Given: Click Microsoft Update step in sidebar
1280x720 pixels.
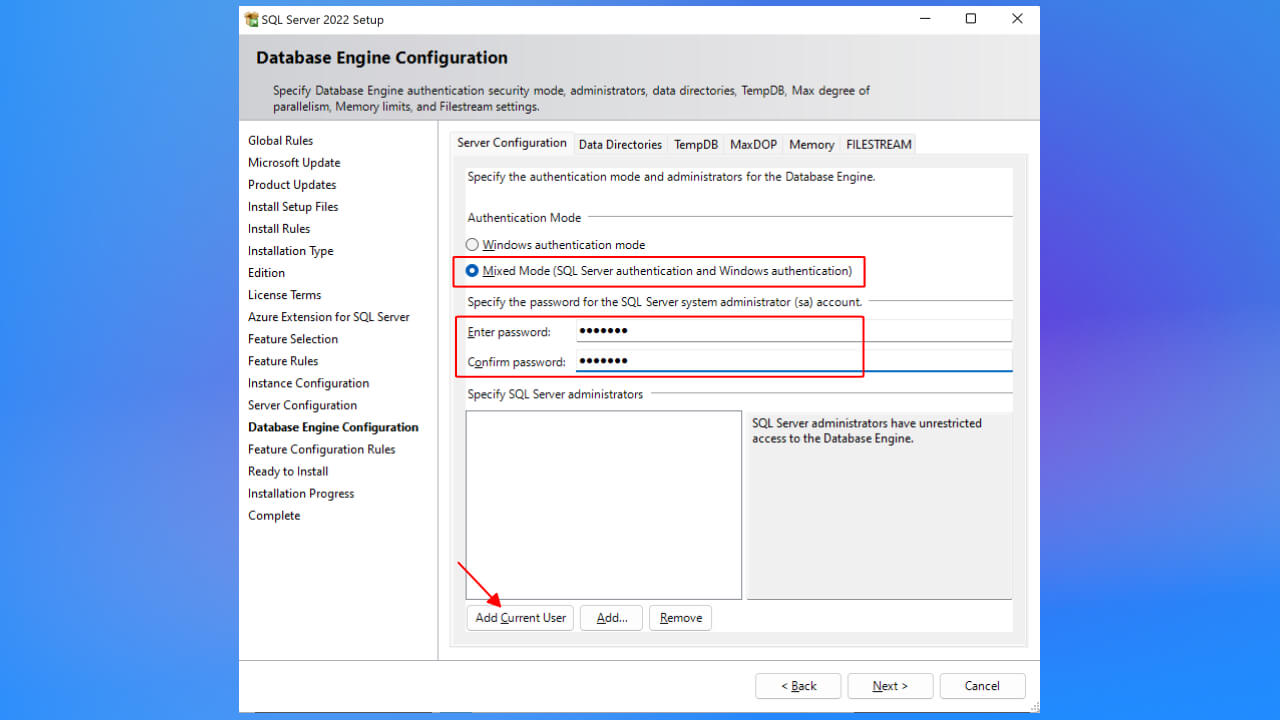Looking at the screenshot, I should tap(294, 163).
